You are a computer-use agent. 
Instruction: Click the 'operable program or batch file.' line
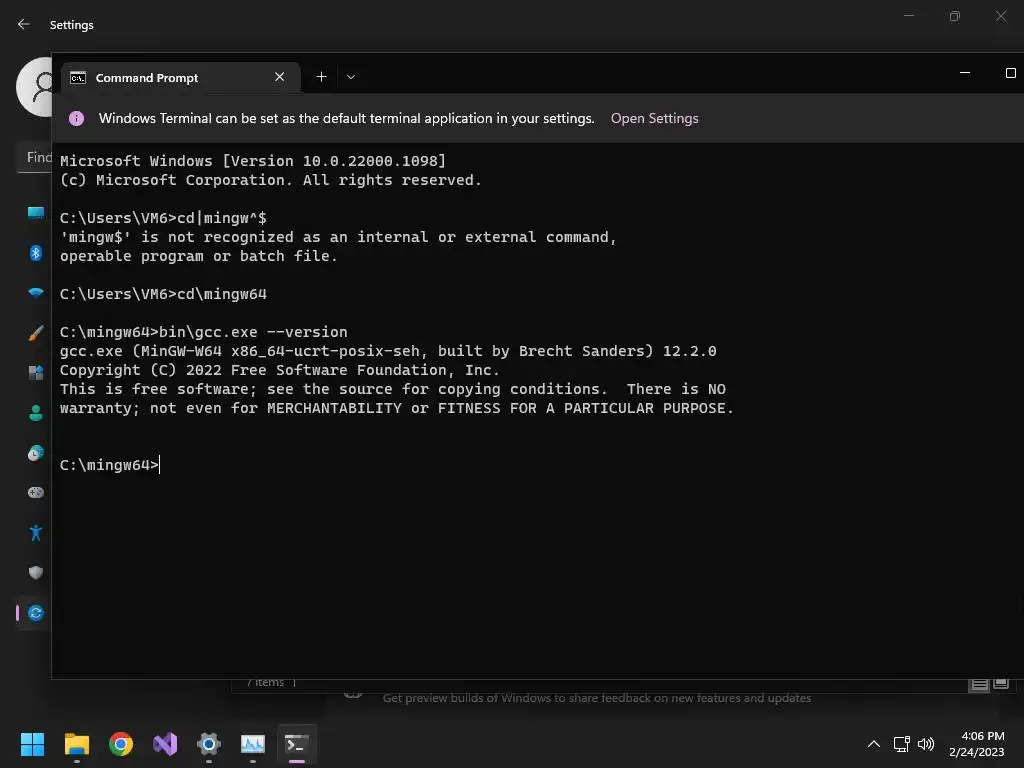pyautogui.click(x=199, y=256)
